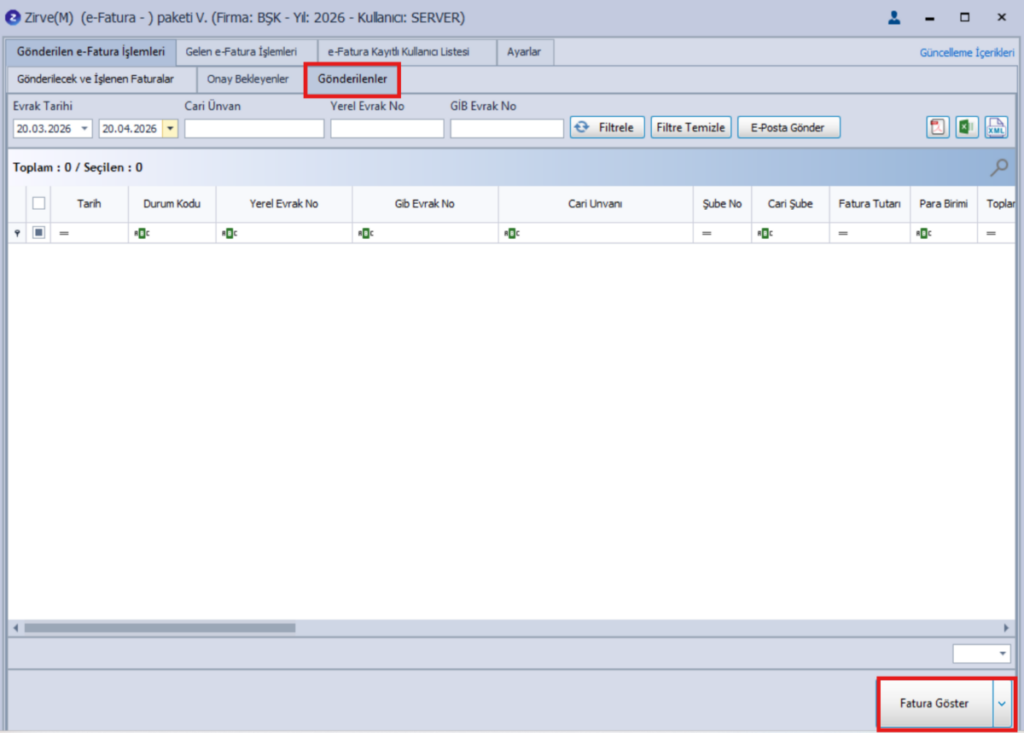Switch to Gönderilen e-Fatura İşlemleri tab
The height and width of the screenshot is (733, 1024).
(91, 52)
